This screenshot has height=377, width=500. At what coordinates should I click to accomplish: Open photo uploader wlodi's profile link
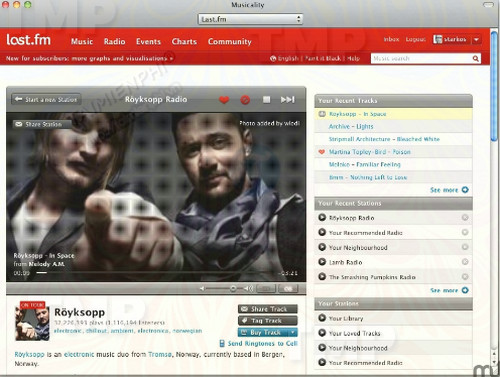292,123
